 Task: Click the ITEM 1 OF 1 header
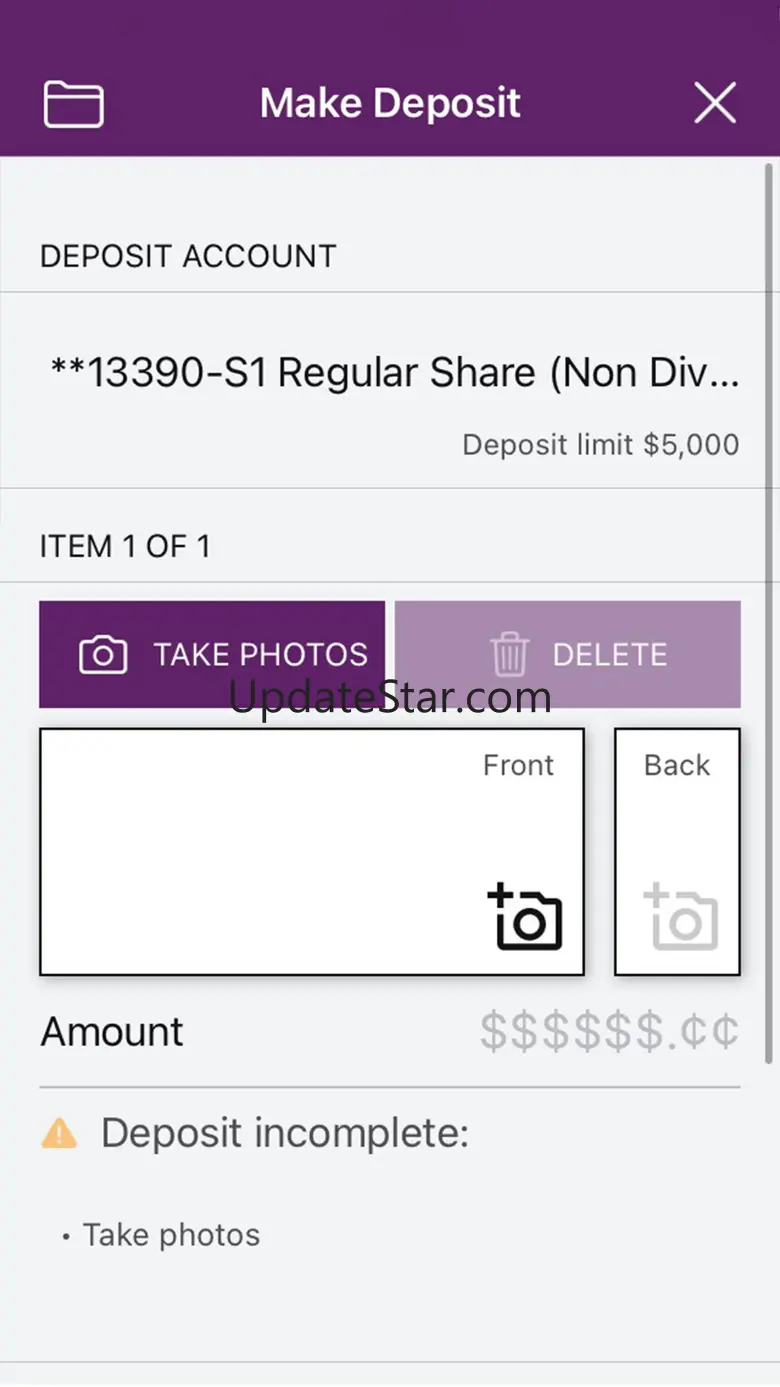tap(125, 547)
